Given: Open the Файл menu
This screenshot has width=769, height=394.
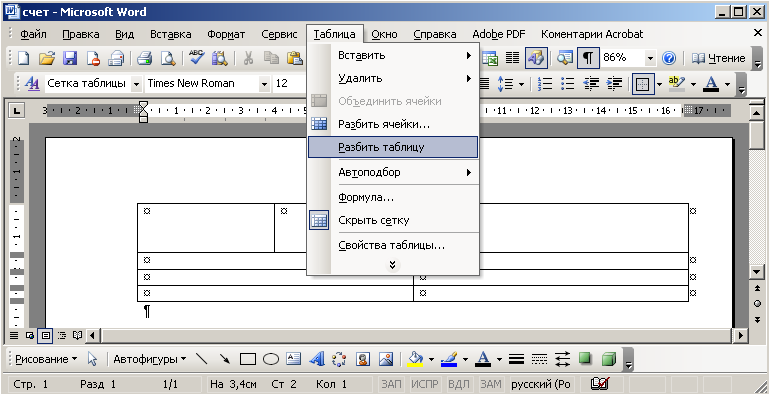Looking at the screenshot, I should pyautogui.click(x=33, y=34).
